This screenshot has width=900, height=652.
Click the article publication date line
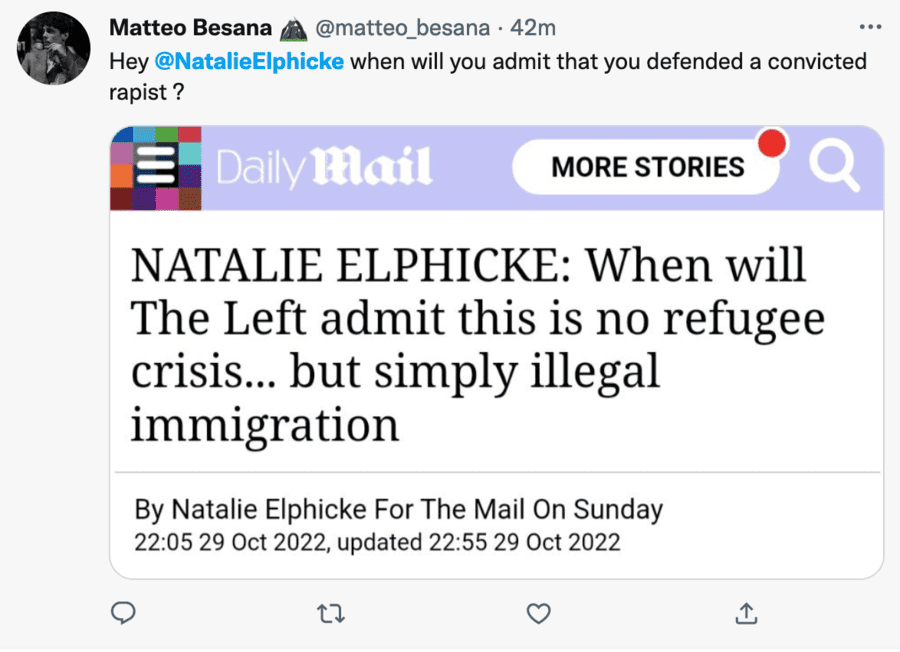click(x=377, y=543)
